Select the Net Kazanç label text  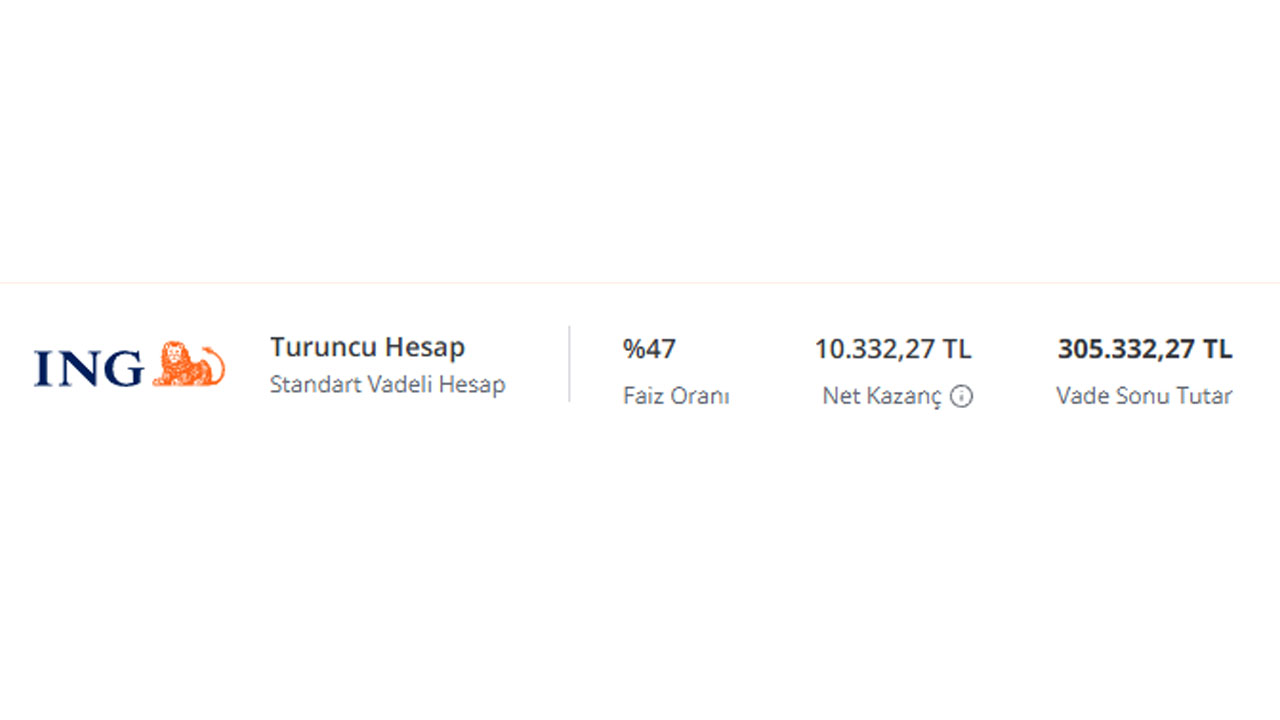[x=882, y=397]
